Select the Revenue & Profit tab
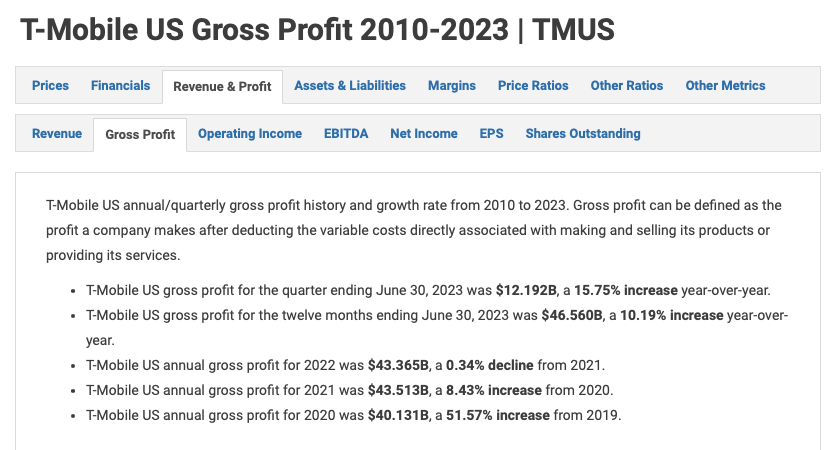Screen dimensions: 828x450 222,87
